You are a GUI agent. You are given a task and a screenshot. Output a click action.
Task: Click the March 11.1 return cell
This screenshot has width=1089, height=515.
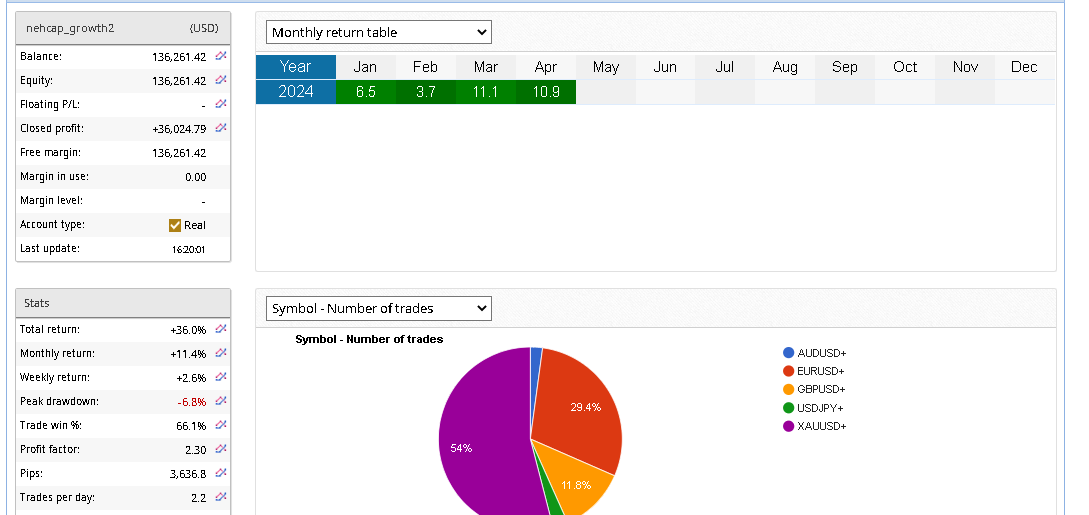tap(486, 92)
